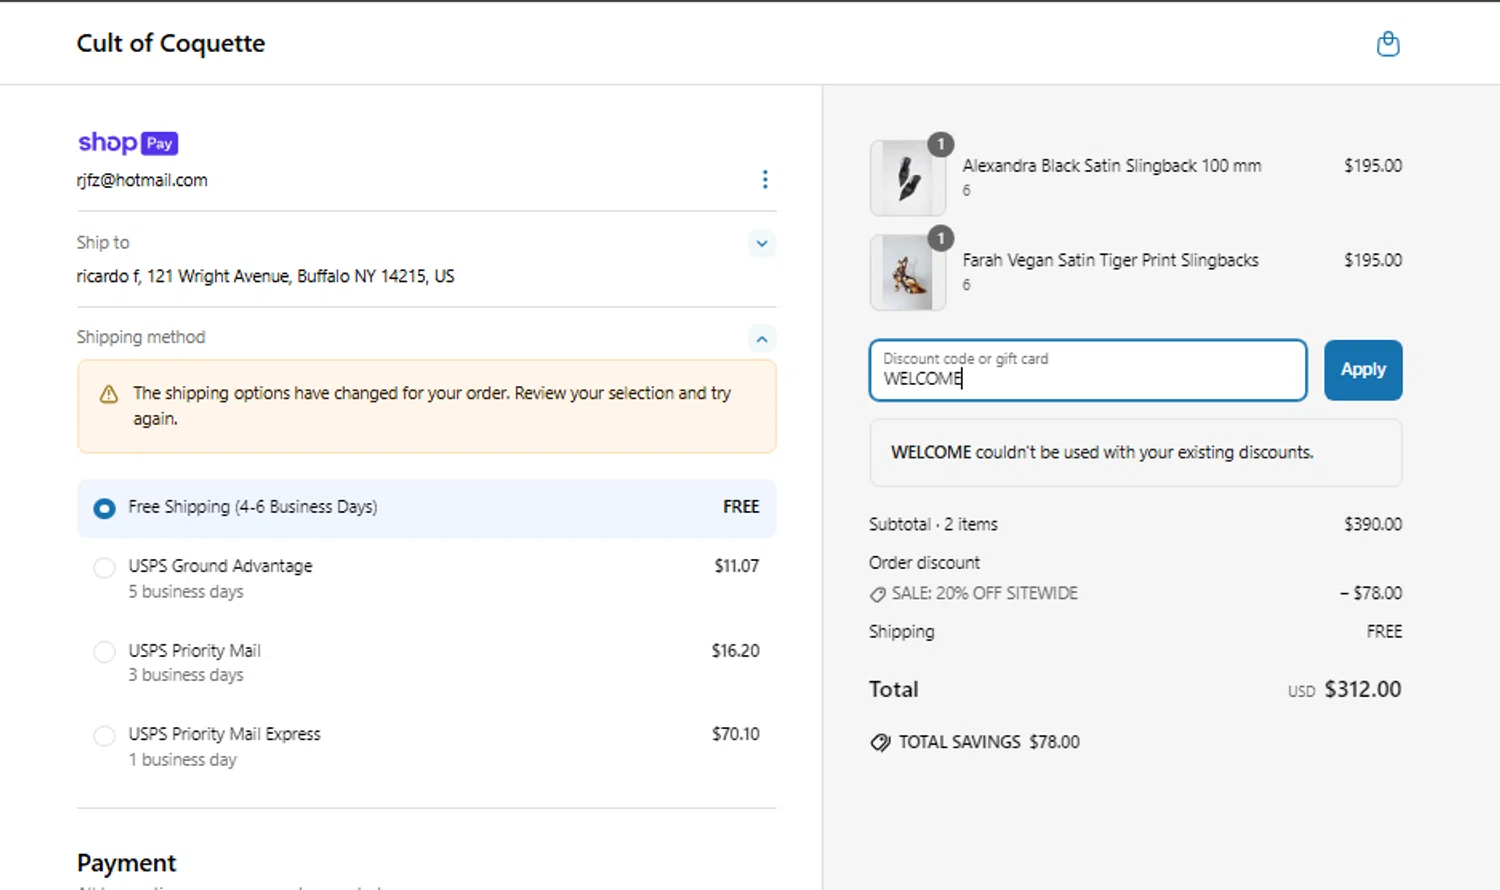Click the FREE label in Free Shipping row
The height and width of the screenshot is (890, 1500).
point(741,507)
